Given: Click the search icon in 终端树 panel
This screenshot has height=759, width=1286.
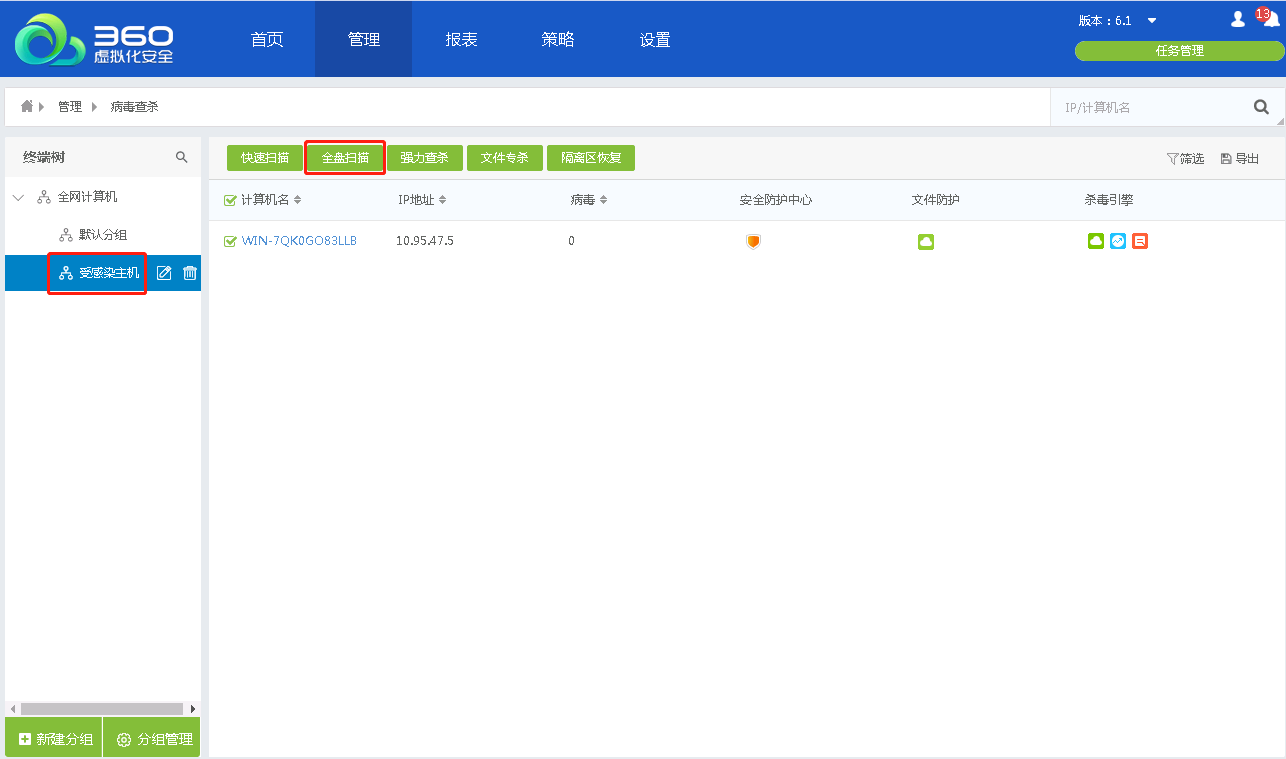Looking at the screenshot, I should pos(181,157).
